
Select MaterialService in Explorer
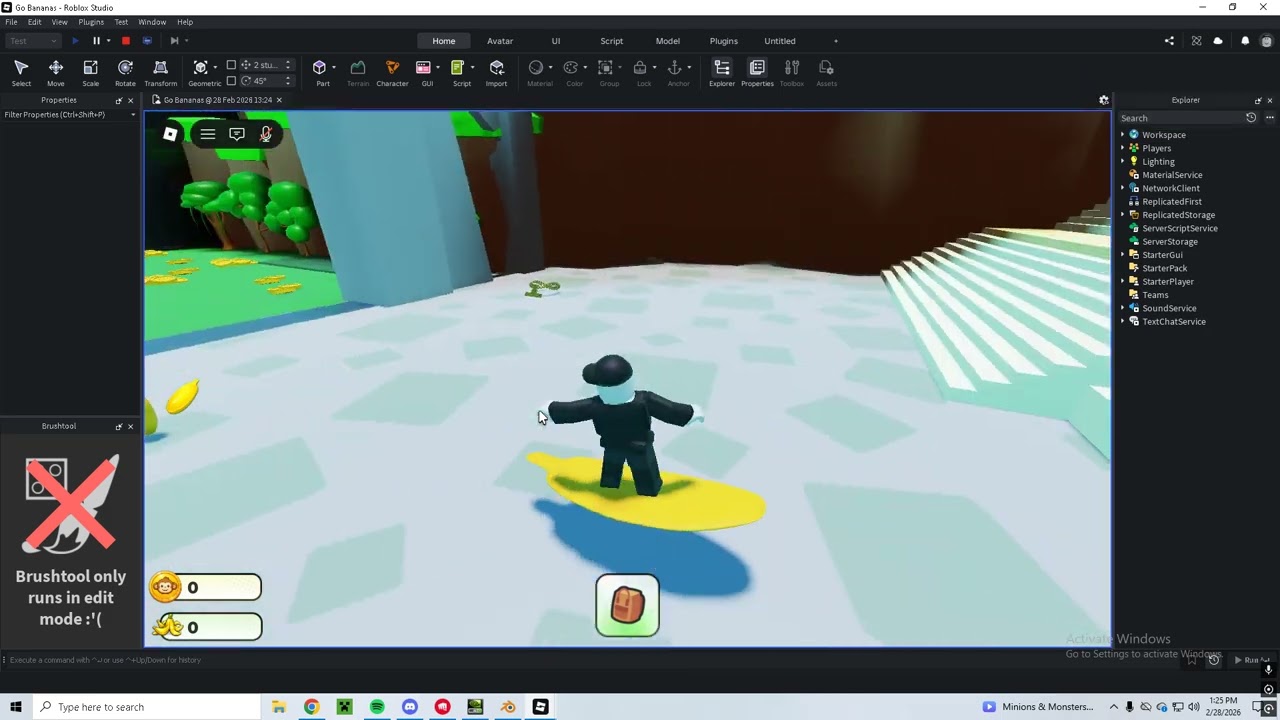click(1172, 175)
